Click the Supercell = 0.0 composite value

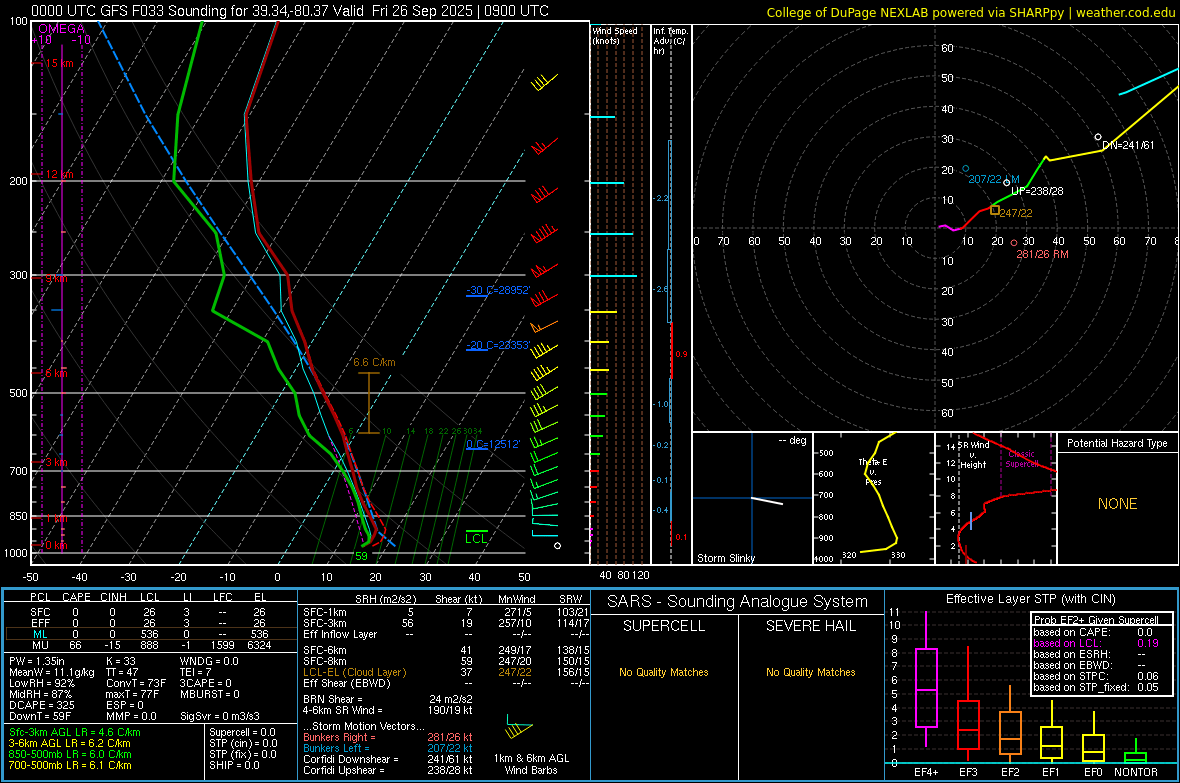(x=242, y=733)
